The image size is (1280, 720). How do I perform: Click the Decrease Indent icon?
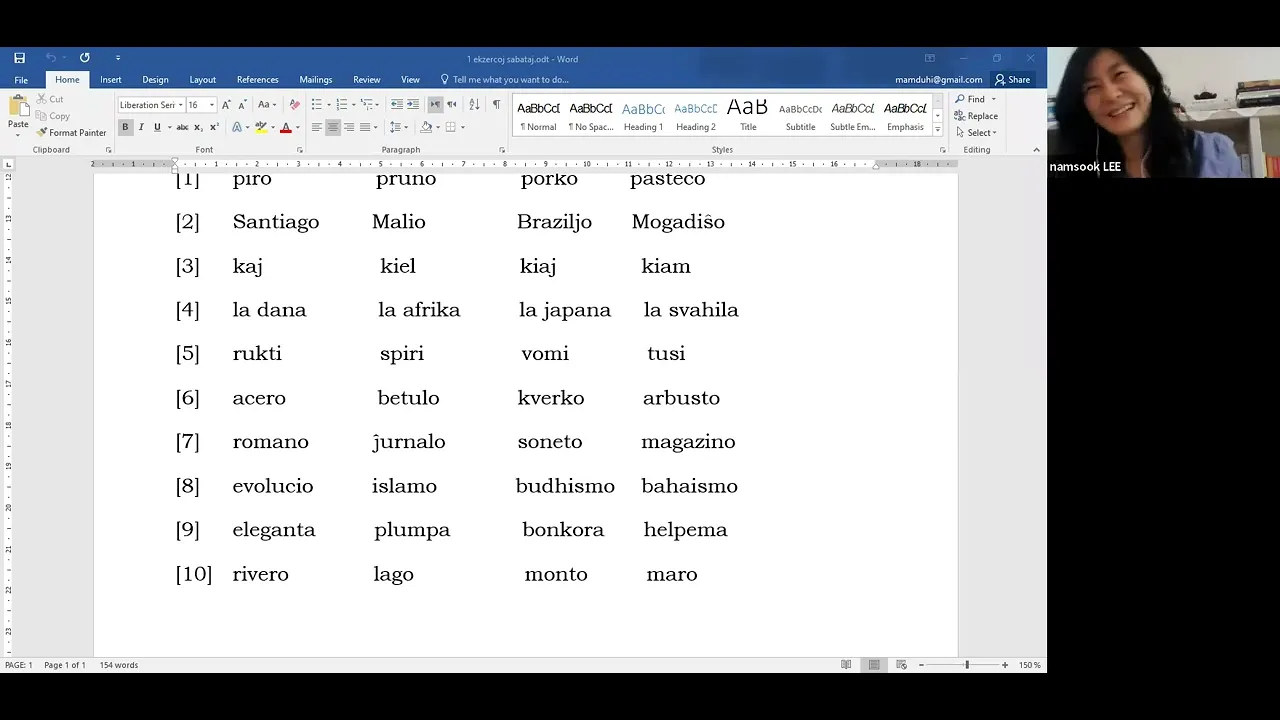[x=397, y=104]
